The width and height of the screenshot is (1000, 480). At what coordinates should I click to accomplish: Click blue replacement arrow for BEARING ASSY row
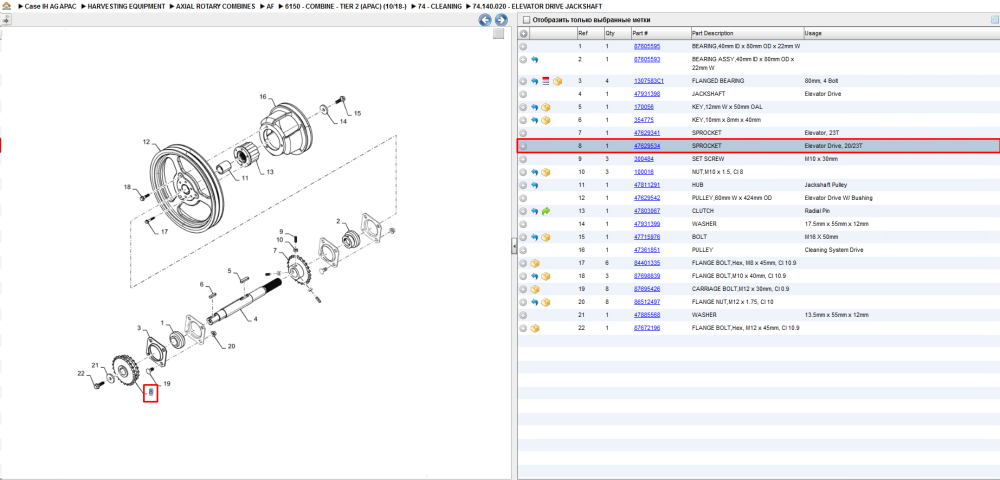(534, 59)
